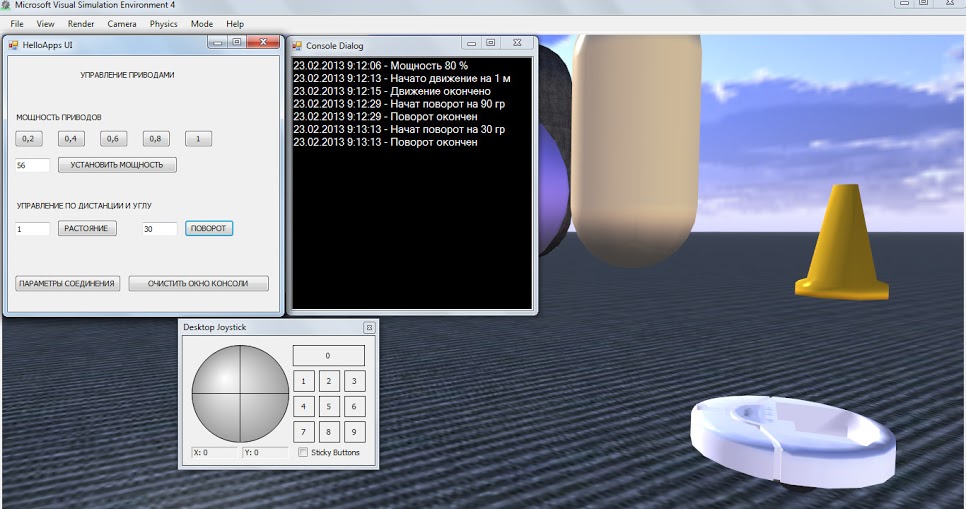
Task: Set drive power with the 0,8 button
Action: click(x=155, y=139)
